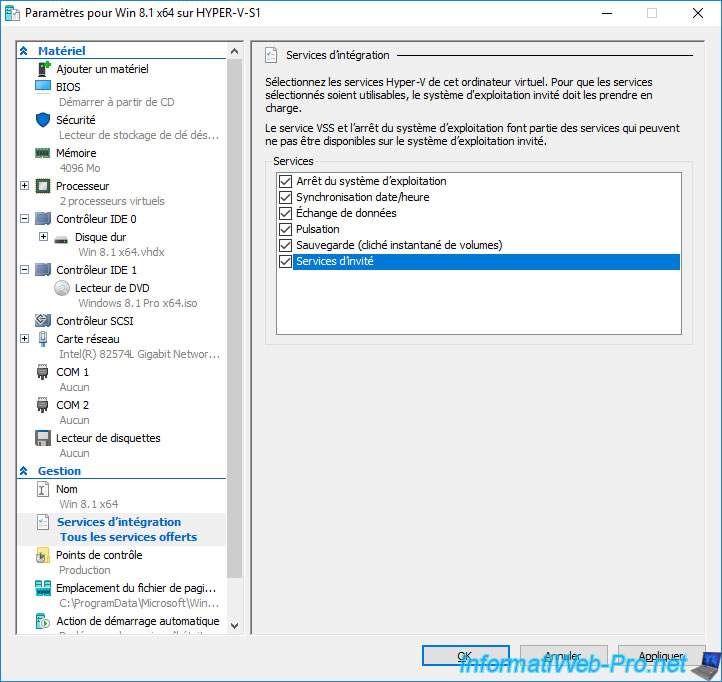Click the sidebar scrollbar down arrow
The image size is (722, 682).
point(235,626)
